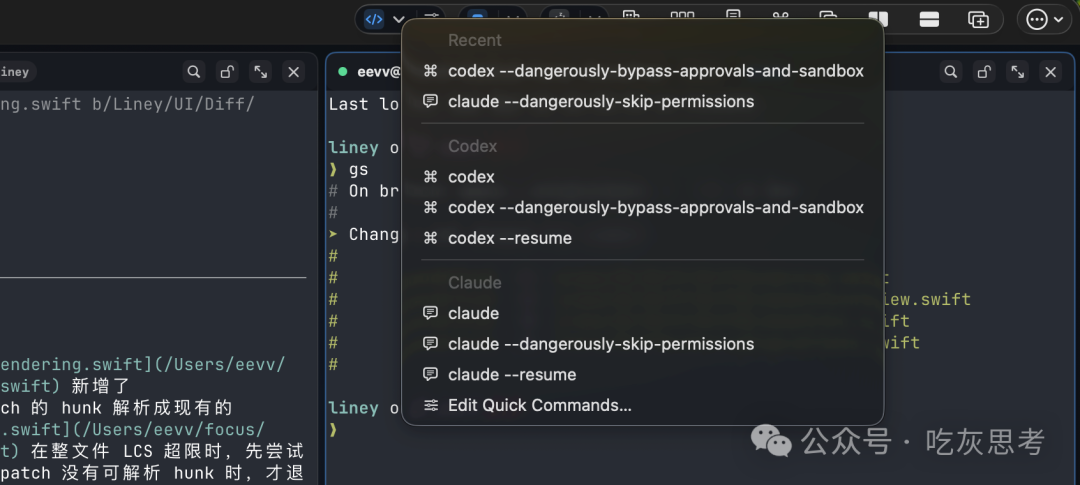Click the command icon beside codex --resume

coord(430,238)
